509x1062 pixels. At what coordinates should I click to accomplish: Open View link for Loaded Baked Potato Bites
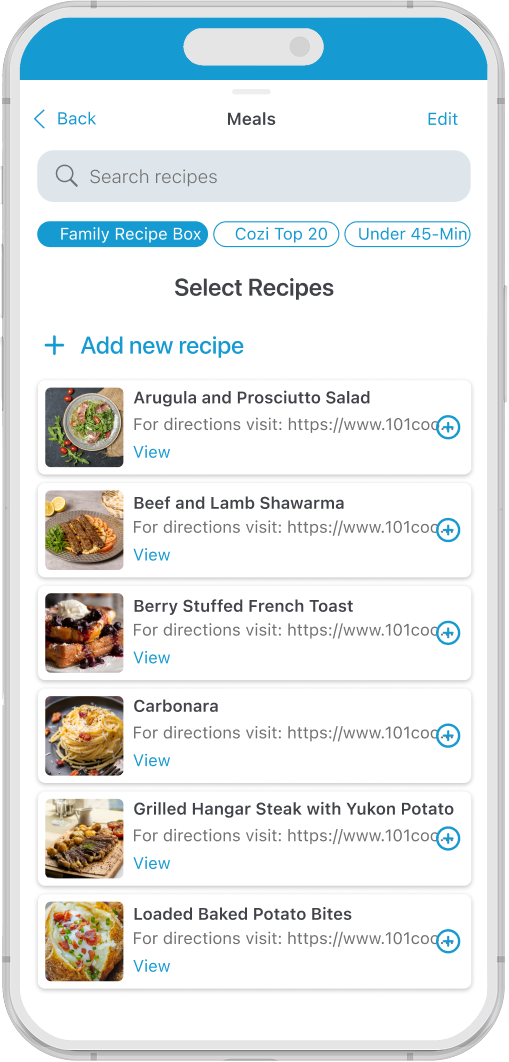tap(152, 967)
